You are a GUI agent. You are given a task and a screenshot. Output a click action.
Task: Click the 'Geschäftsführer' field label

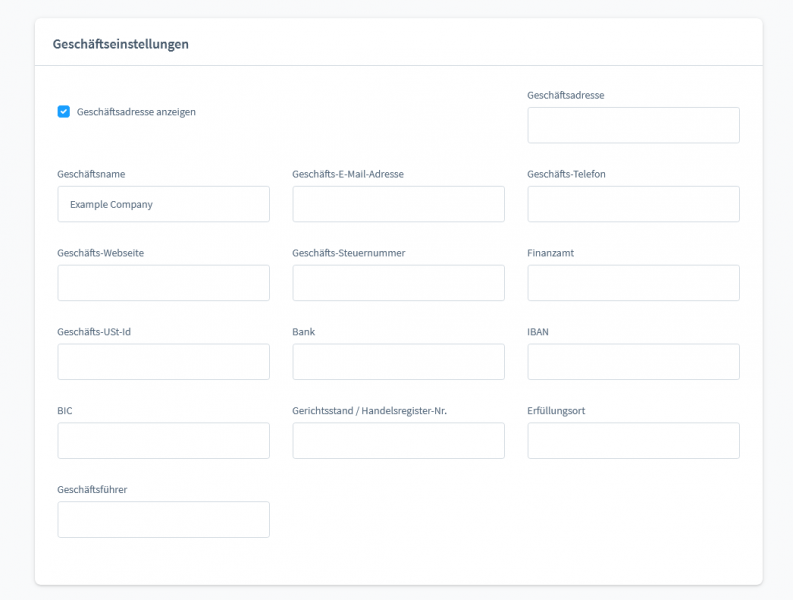pos(92,490)
